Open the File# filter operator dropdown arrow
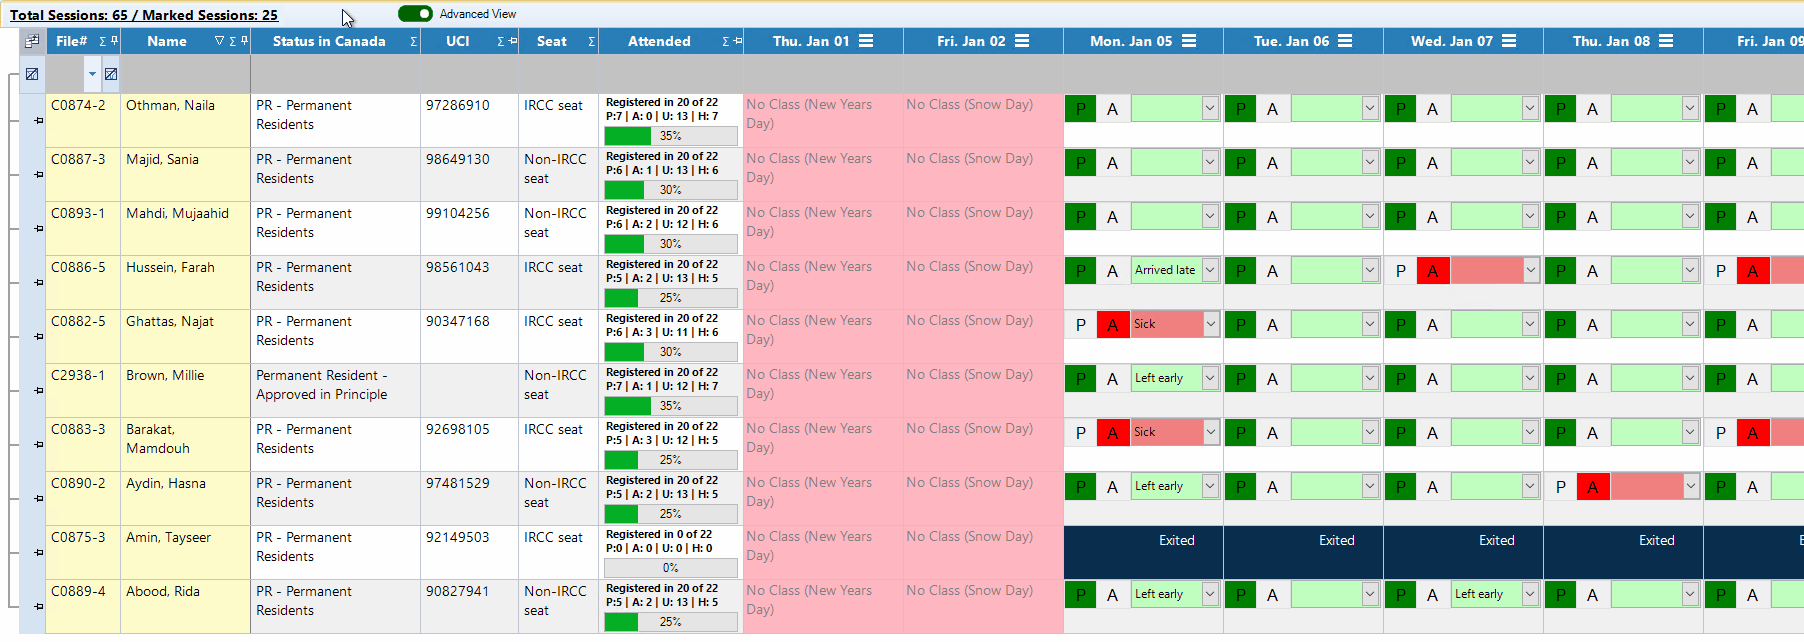1804x642 pixels. [92, 74]
